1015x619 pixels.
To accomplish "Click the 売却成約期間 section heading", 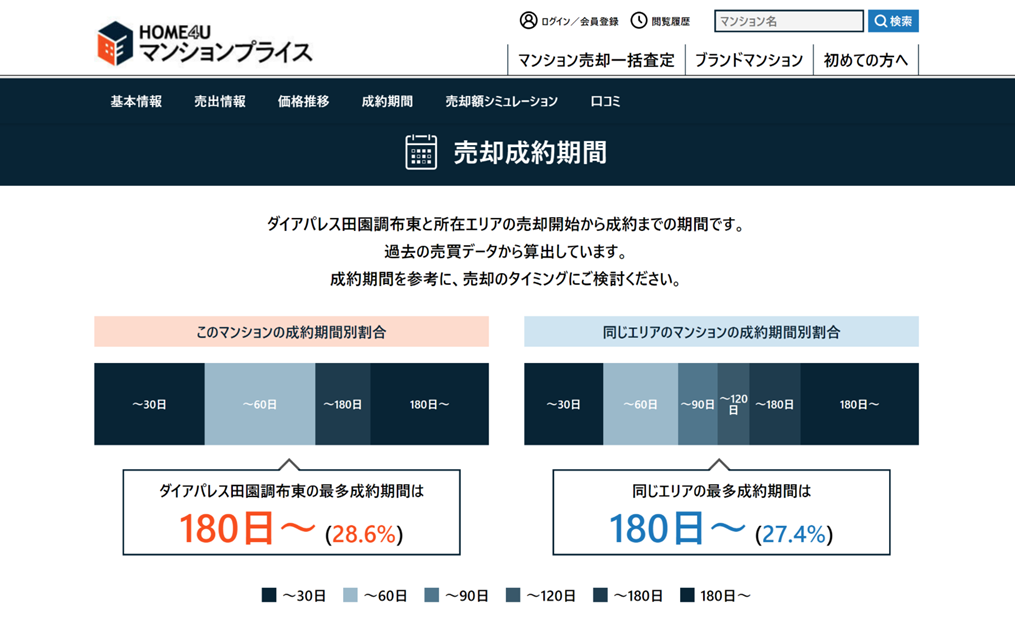I will point(530,153).
